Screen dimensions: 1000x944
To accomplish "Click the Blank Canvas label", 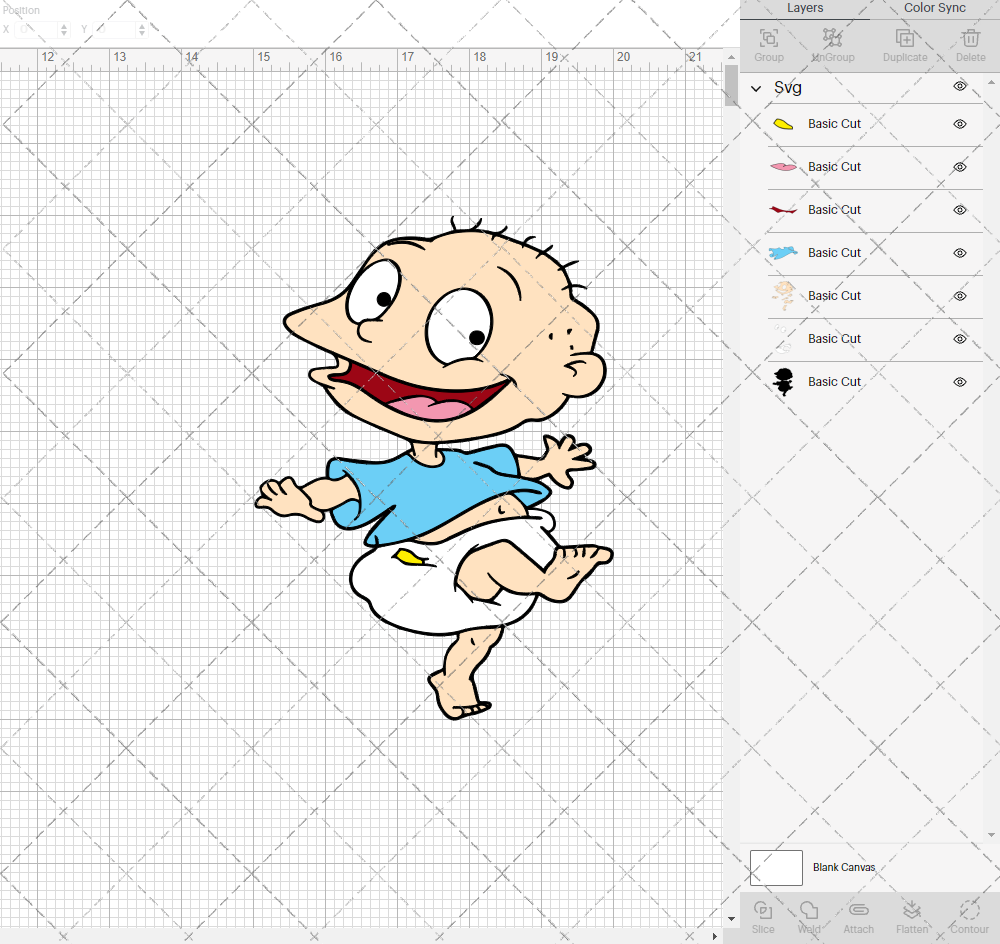I will coord(844,867).
